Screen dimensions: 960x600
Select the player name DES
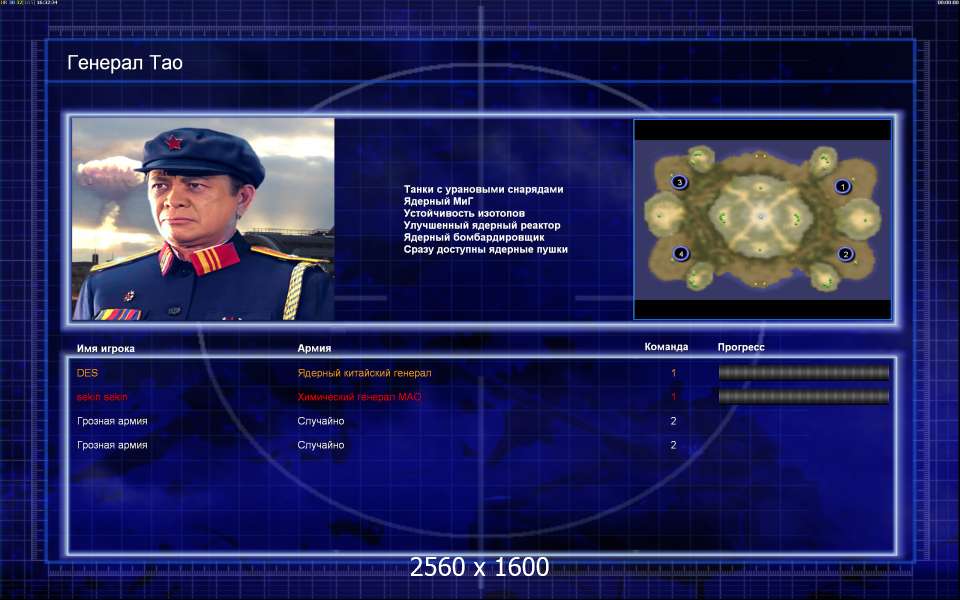88,373
